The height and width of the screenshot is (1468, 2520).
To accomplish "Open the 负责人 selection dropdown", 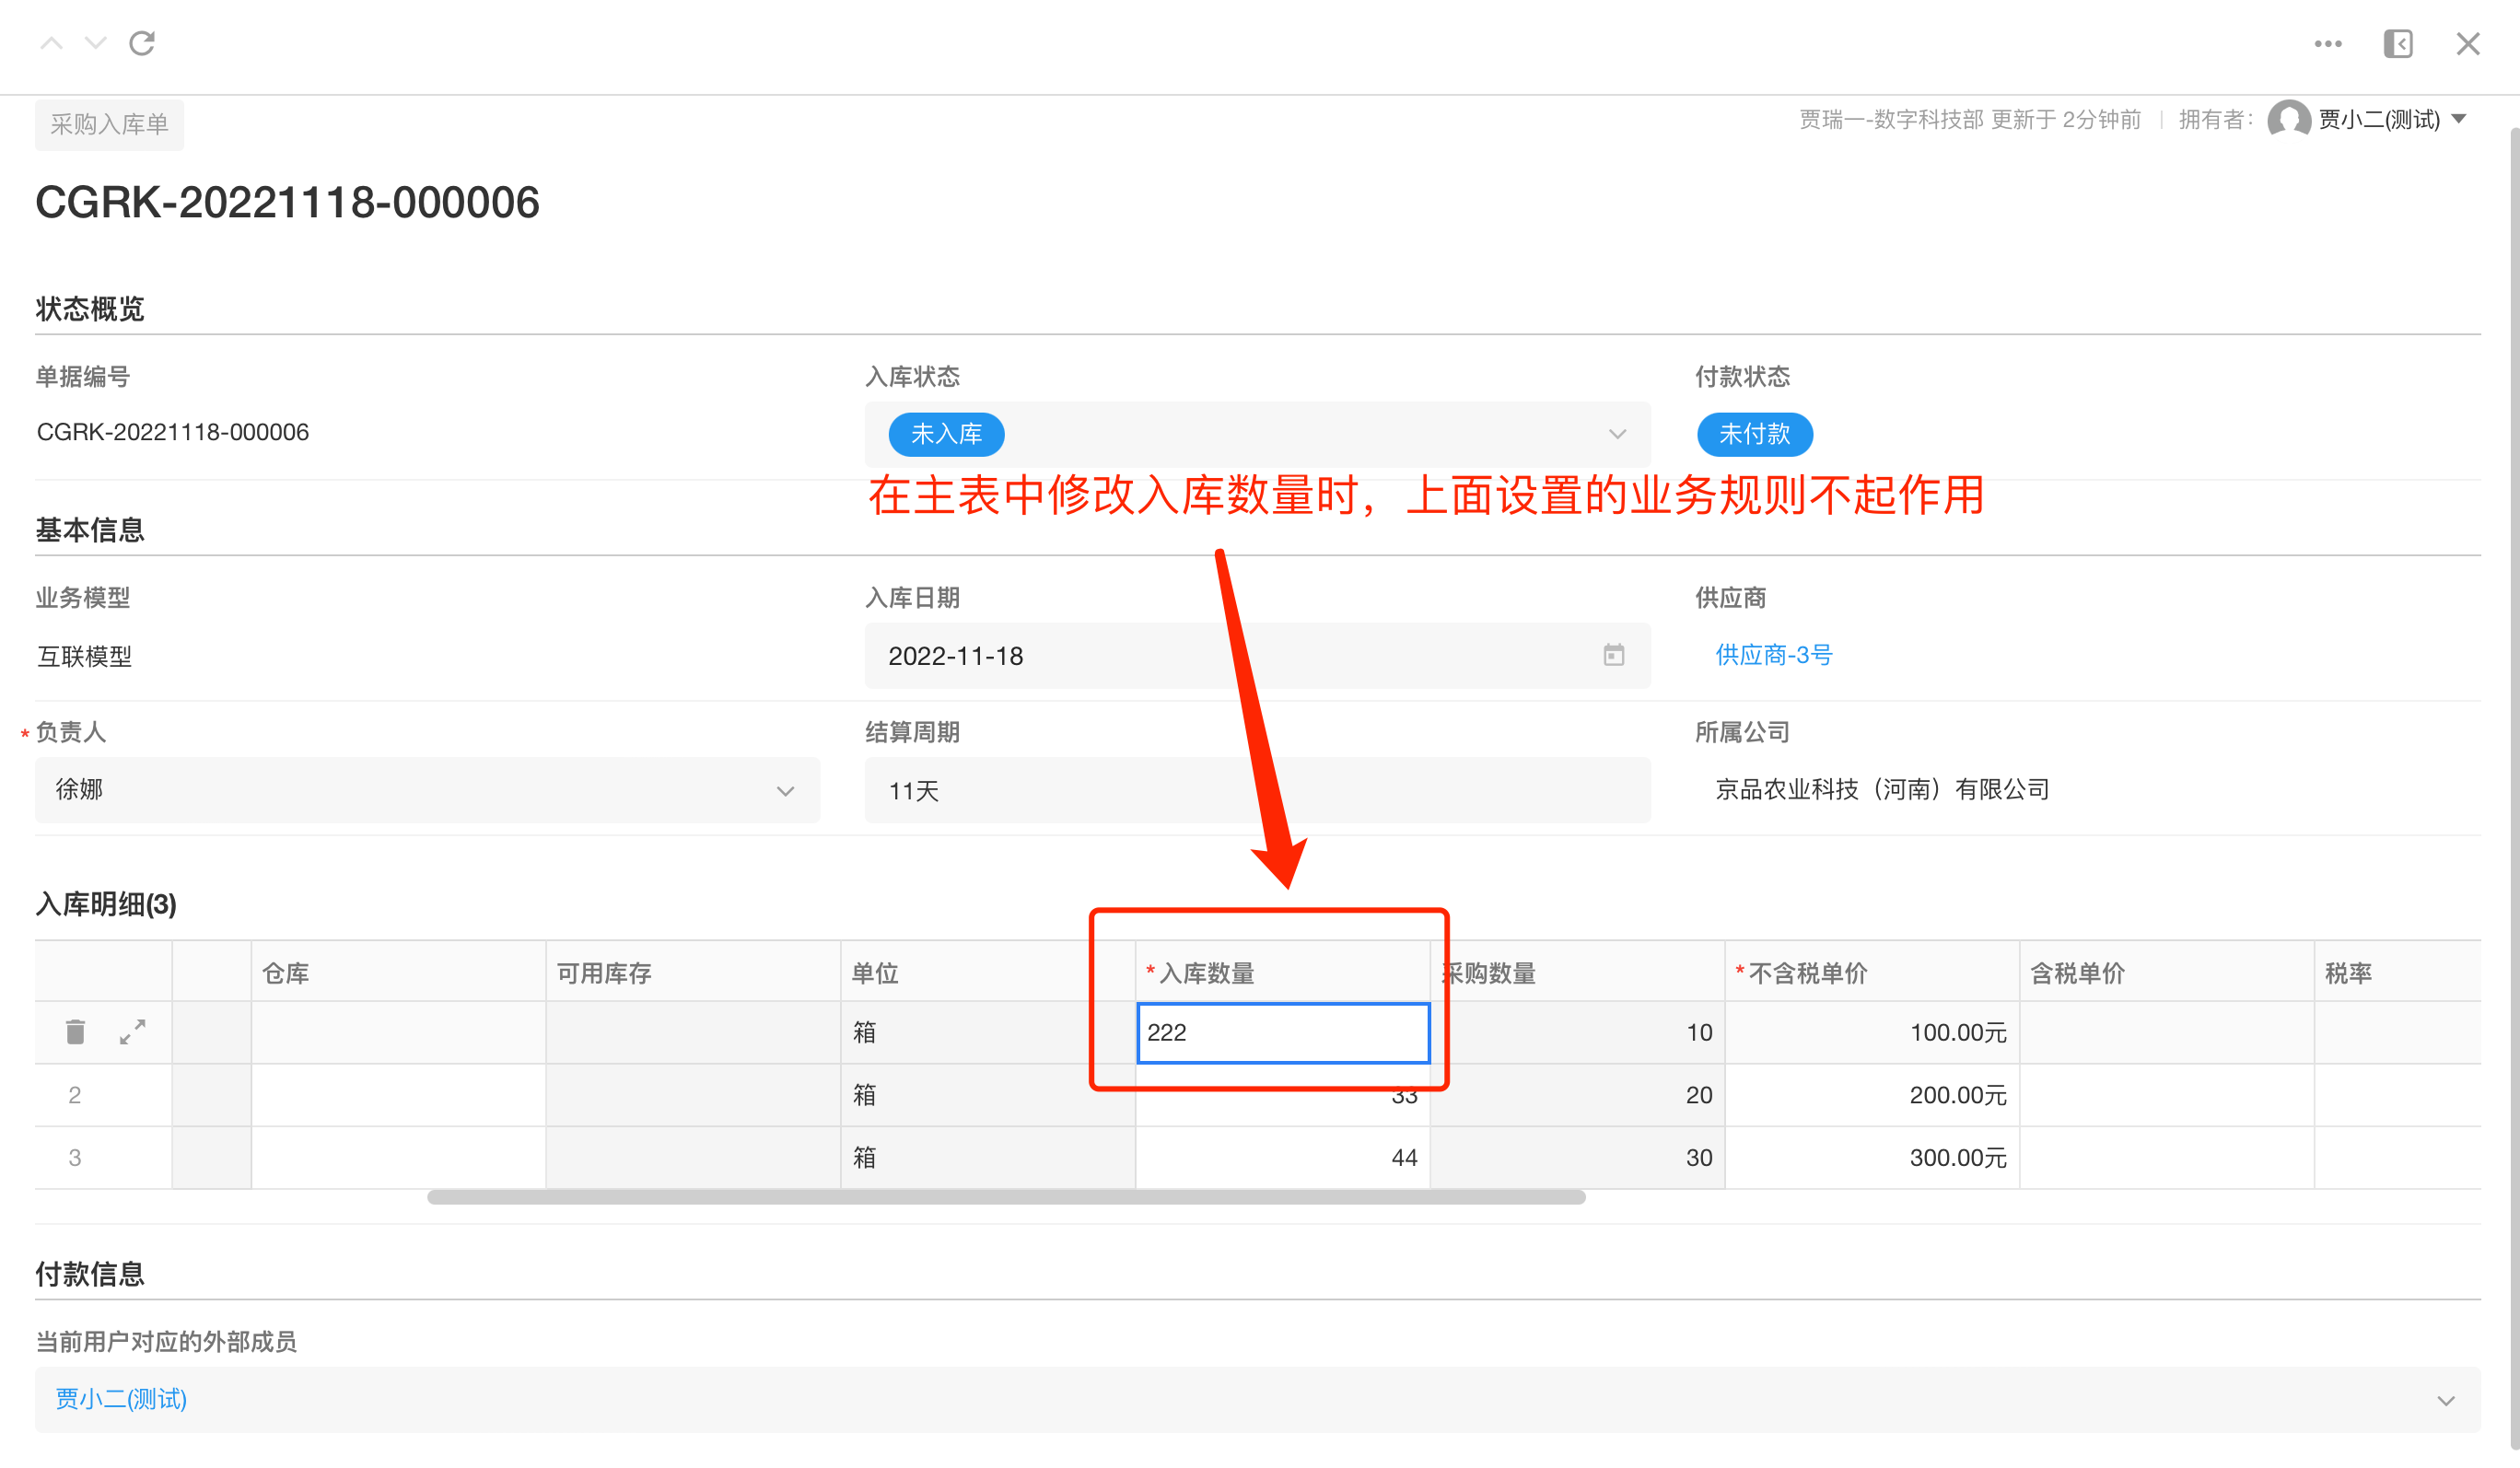I will pyautogui.click(x=785, y=790).
